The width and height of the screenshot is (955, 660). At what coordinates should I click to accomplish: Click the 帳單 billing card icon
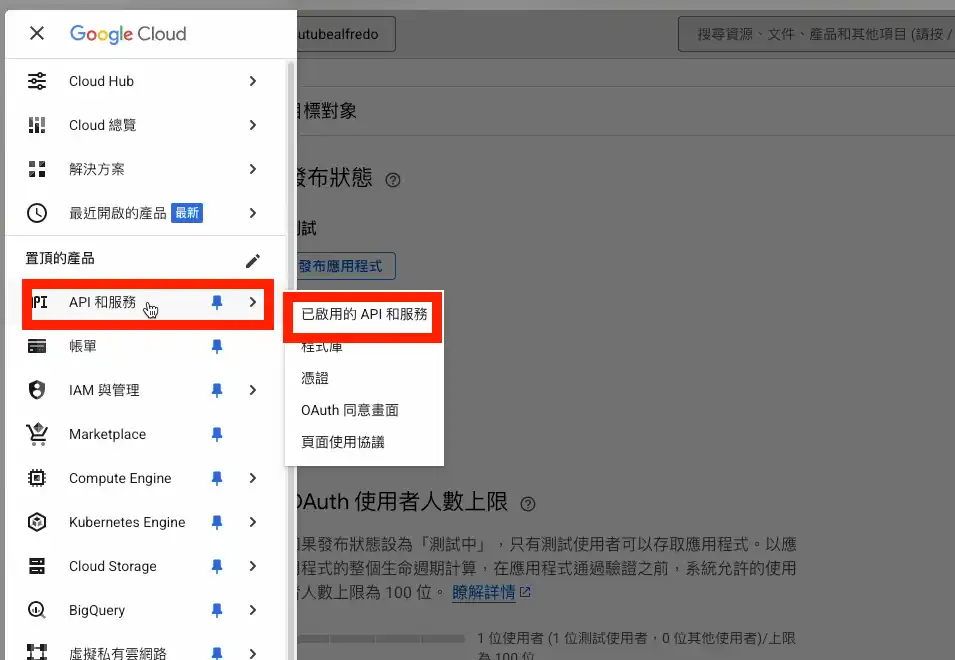[37, 346]
